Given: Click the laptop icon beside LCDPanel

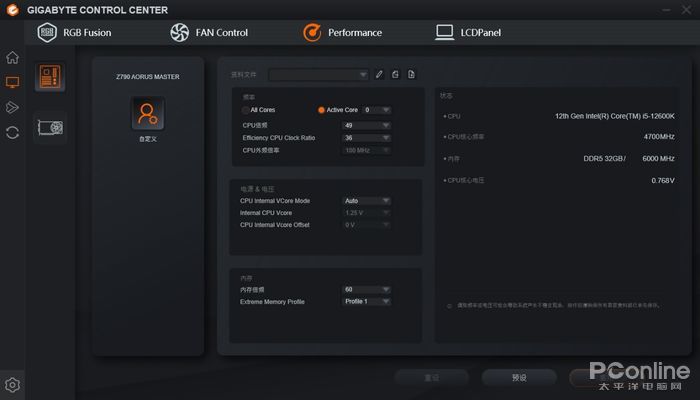Looking at the screenshot, I should coord(445,33).
